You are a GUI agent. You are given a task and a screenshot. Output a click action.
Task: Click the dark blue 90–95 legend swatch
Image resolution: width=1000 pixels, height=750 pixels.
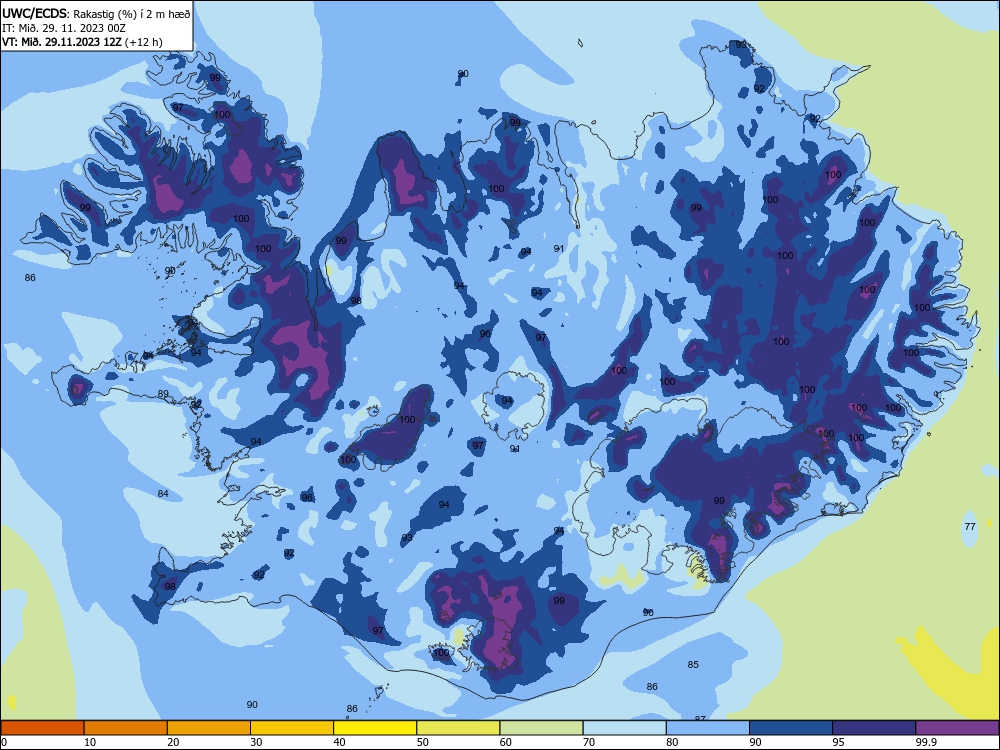791,728
